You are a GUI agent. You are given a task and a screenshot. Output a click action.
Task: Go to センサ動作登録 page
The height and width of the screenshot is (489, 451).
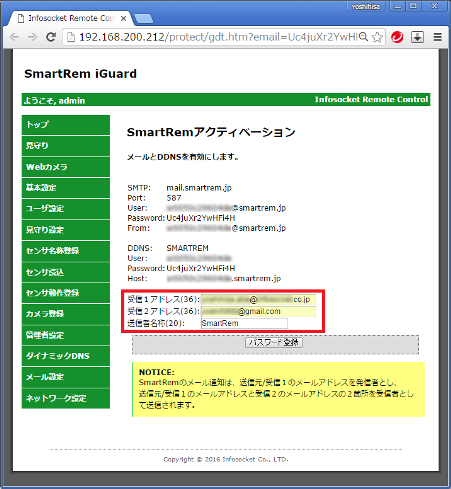(66, 293)
